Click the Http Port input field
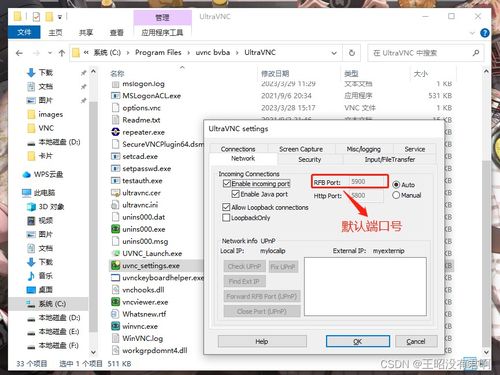The image size is (500, 375). [367, 196]
